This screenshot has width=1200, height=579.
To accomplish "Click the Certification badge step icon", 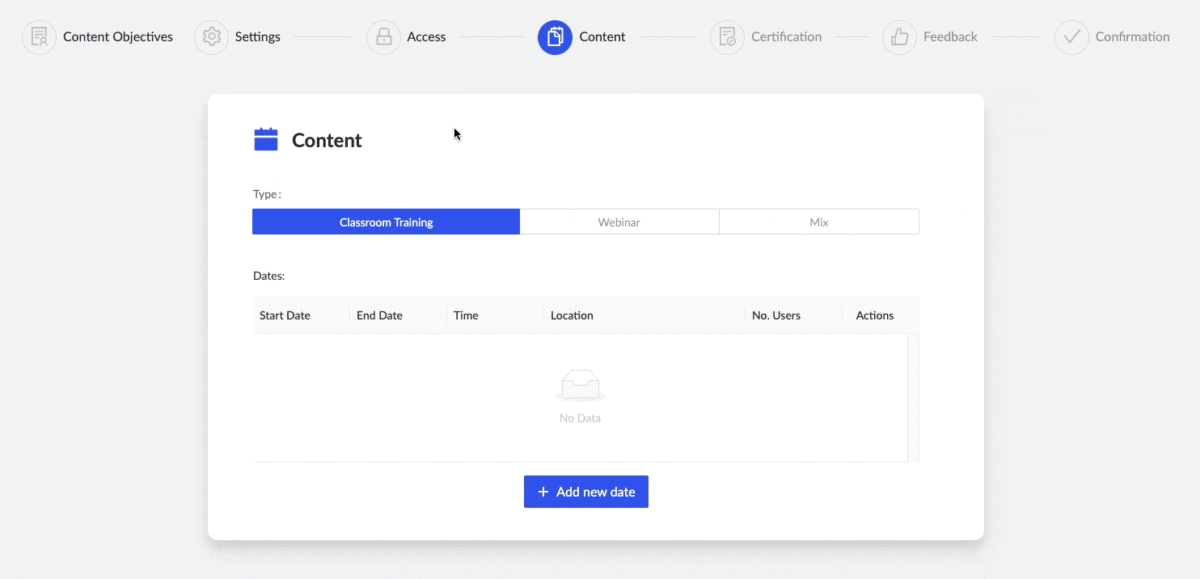I will pos(726,36).
